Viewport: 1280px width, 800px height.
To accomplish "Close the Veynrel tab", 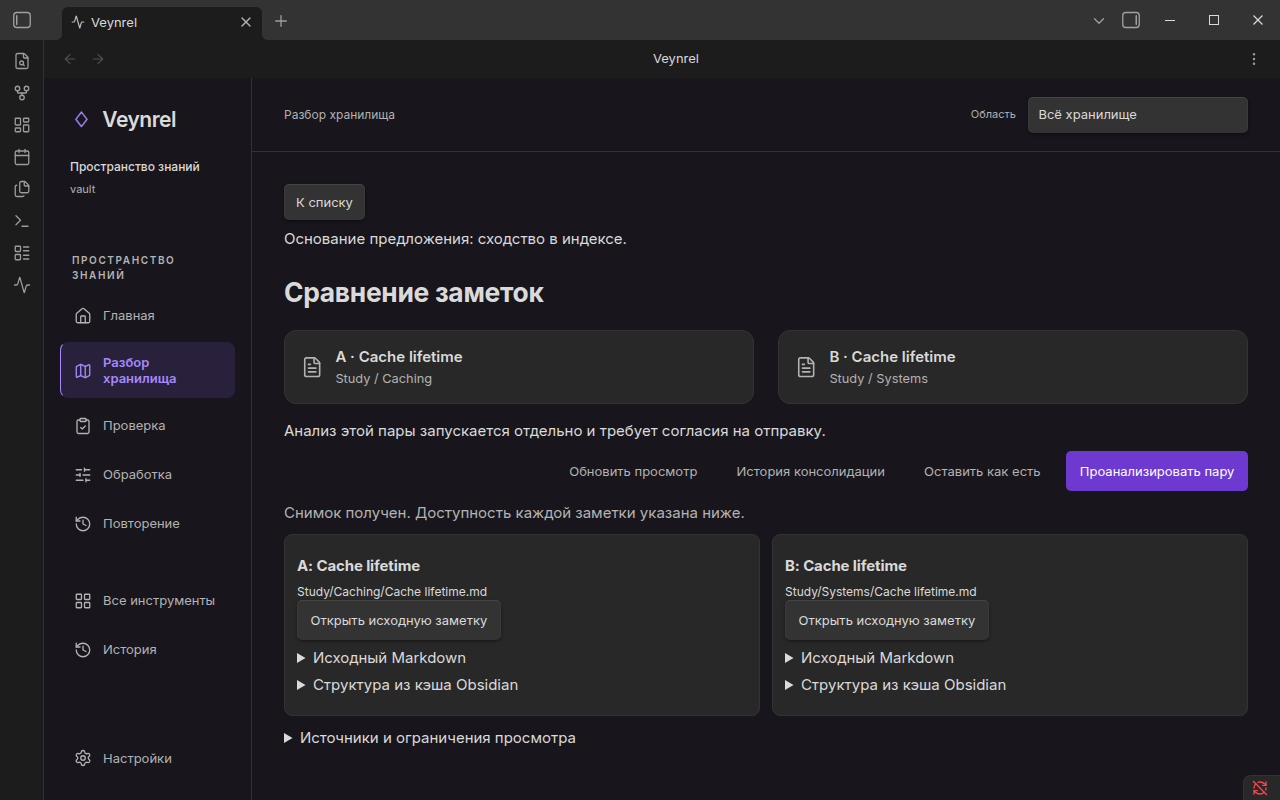I will click(x=246, y=22).
